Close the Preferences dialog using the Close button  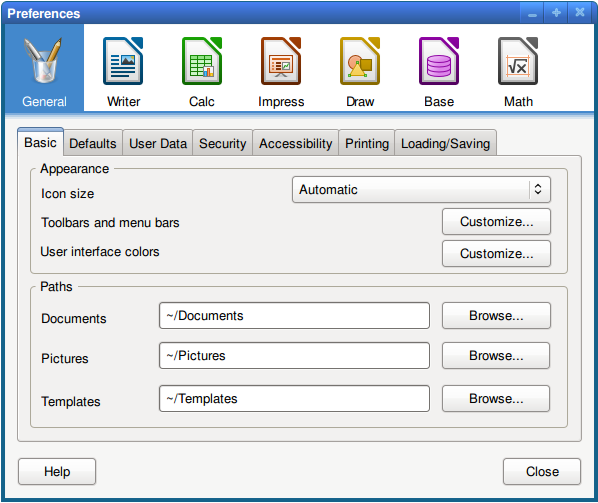(x=542, y=472)
